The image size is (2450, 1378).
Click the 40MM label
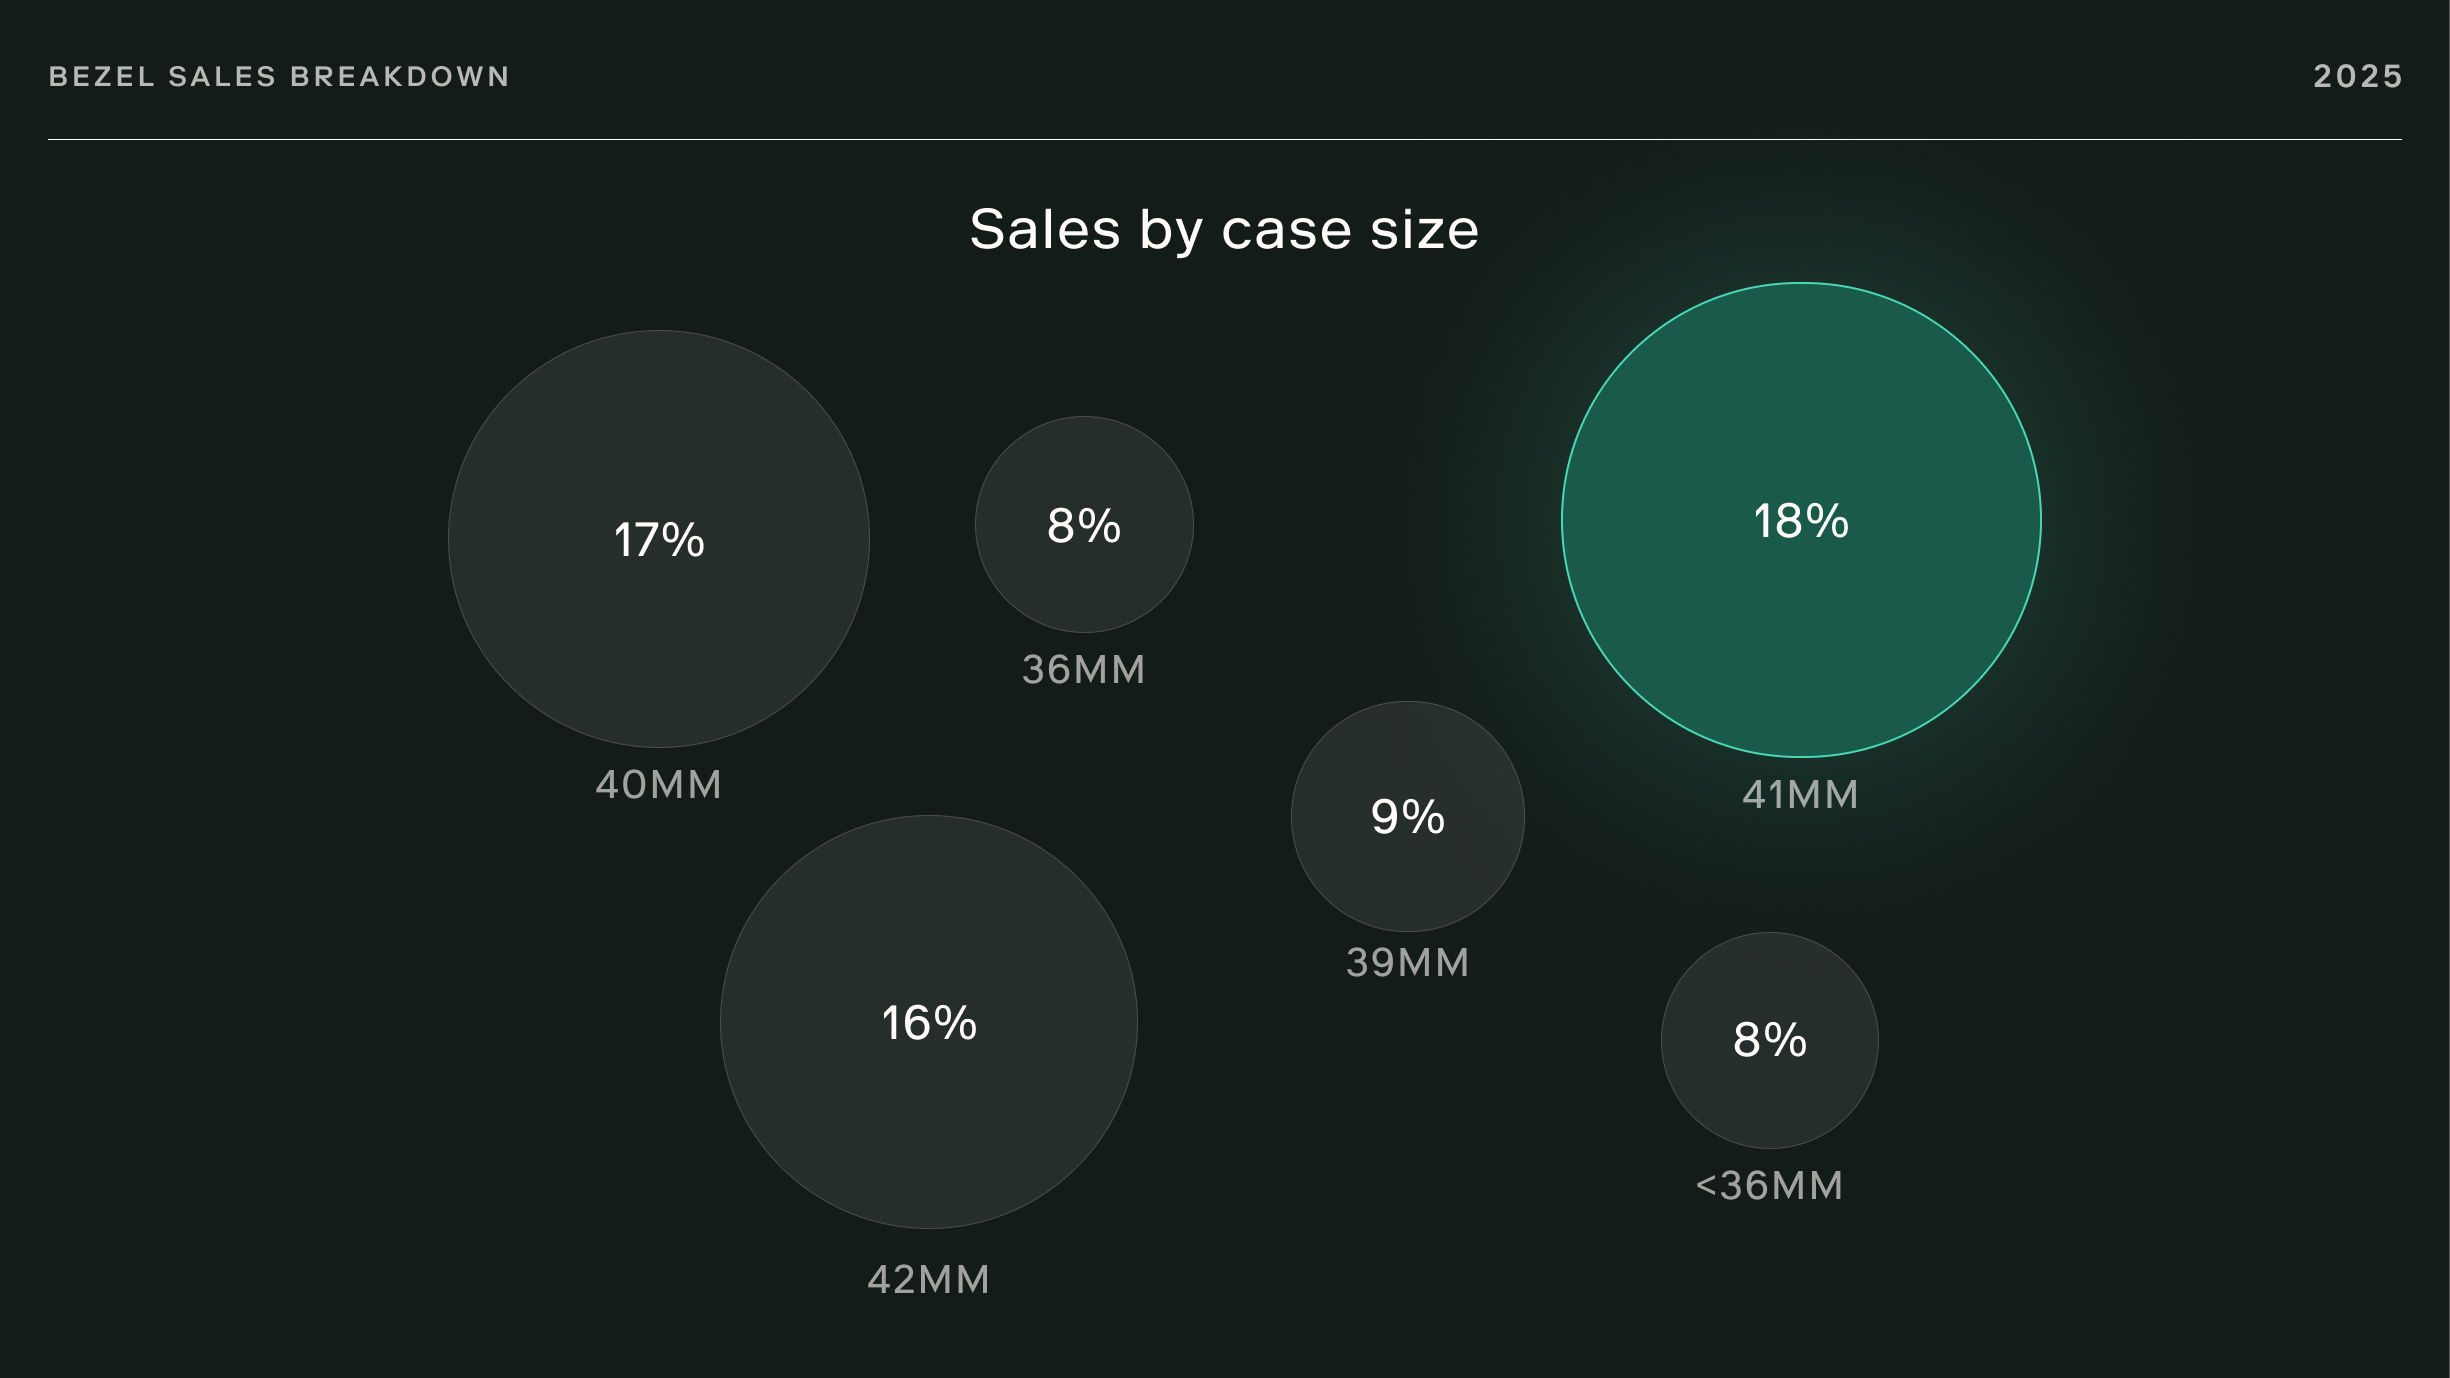[658, 785]
